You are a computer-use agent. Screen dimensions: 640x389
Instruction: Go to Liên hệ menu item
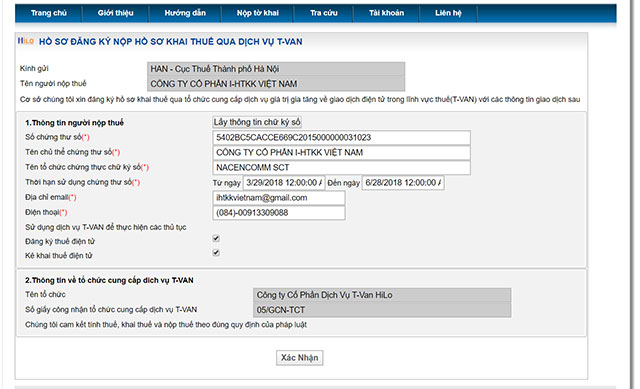448,13
